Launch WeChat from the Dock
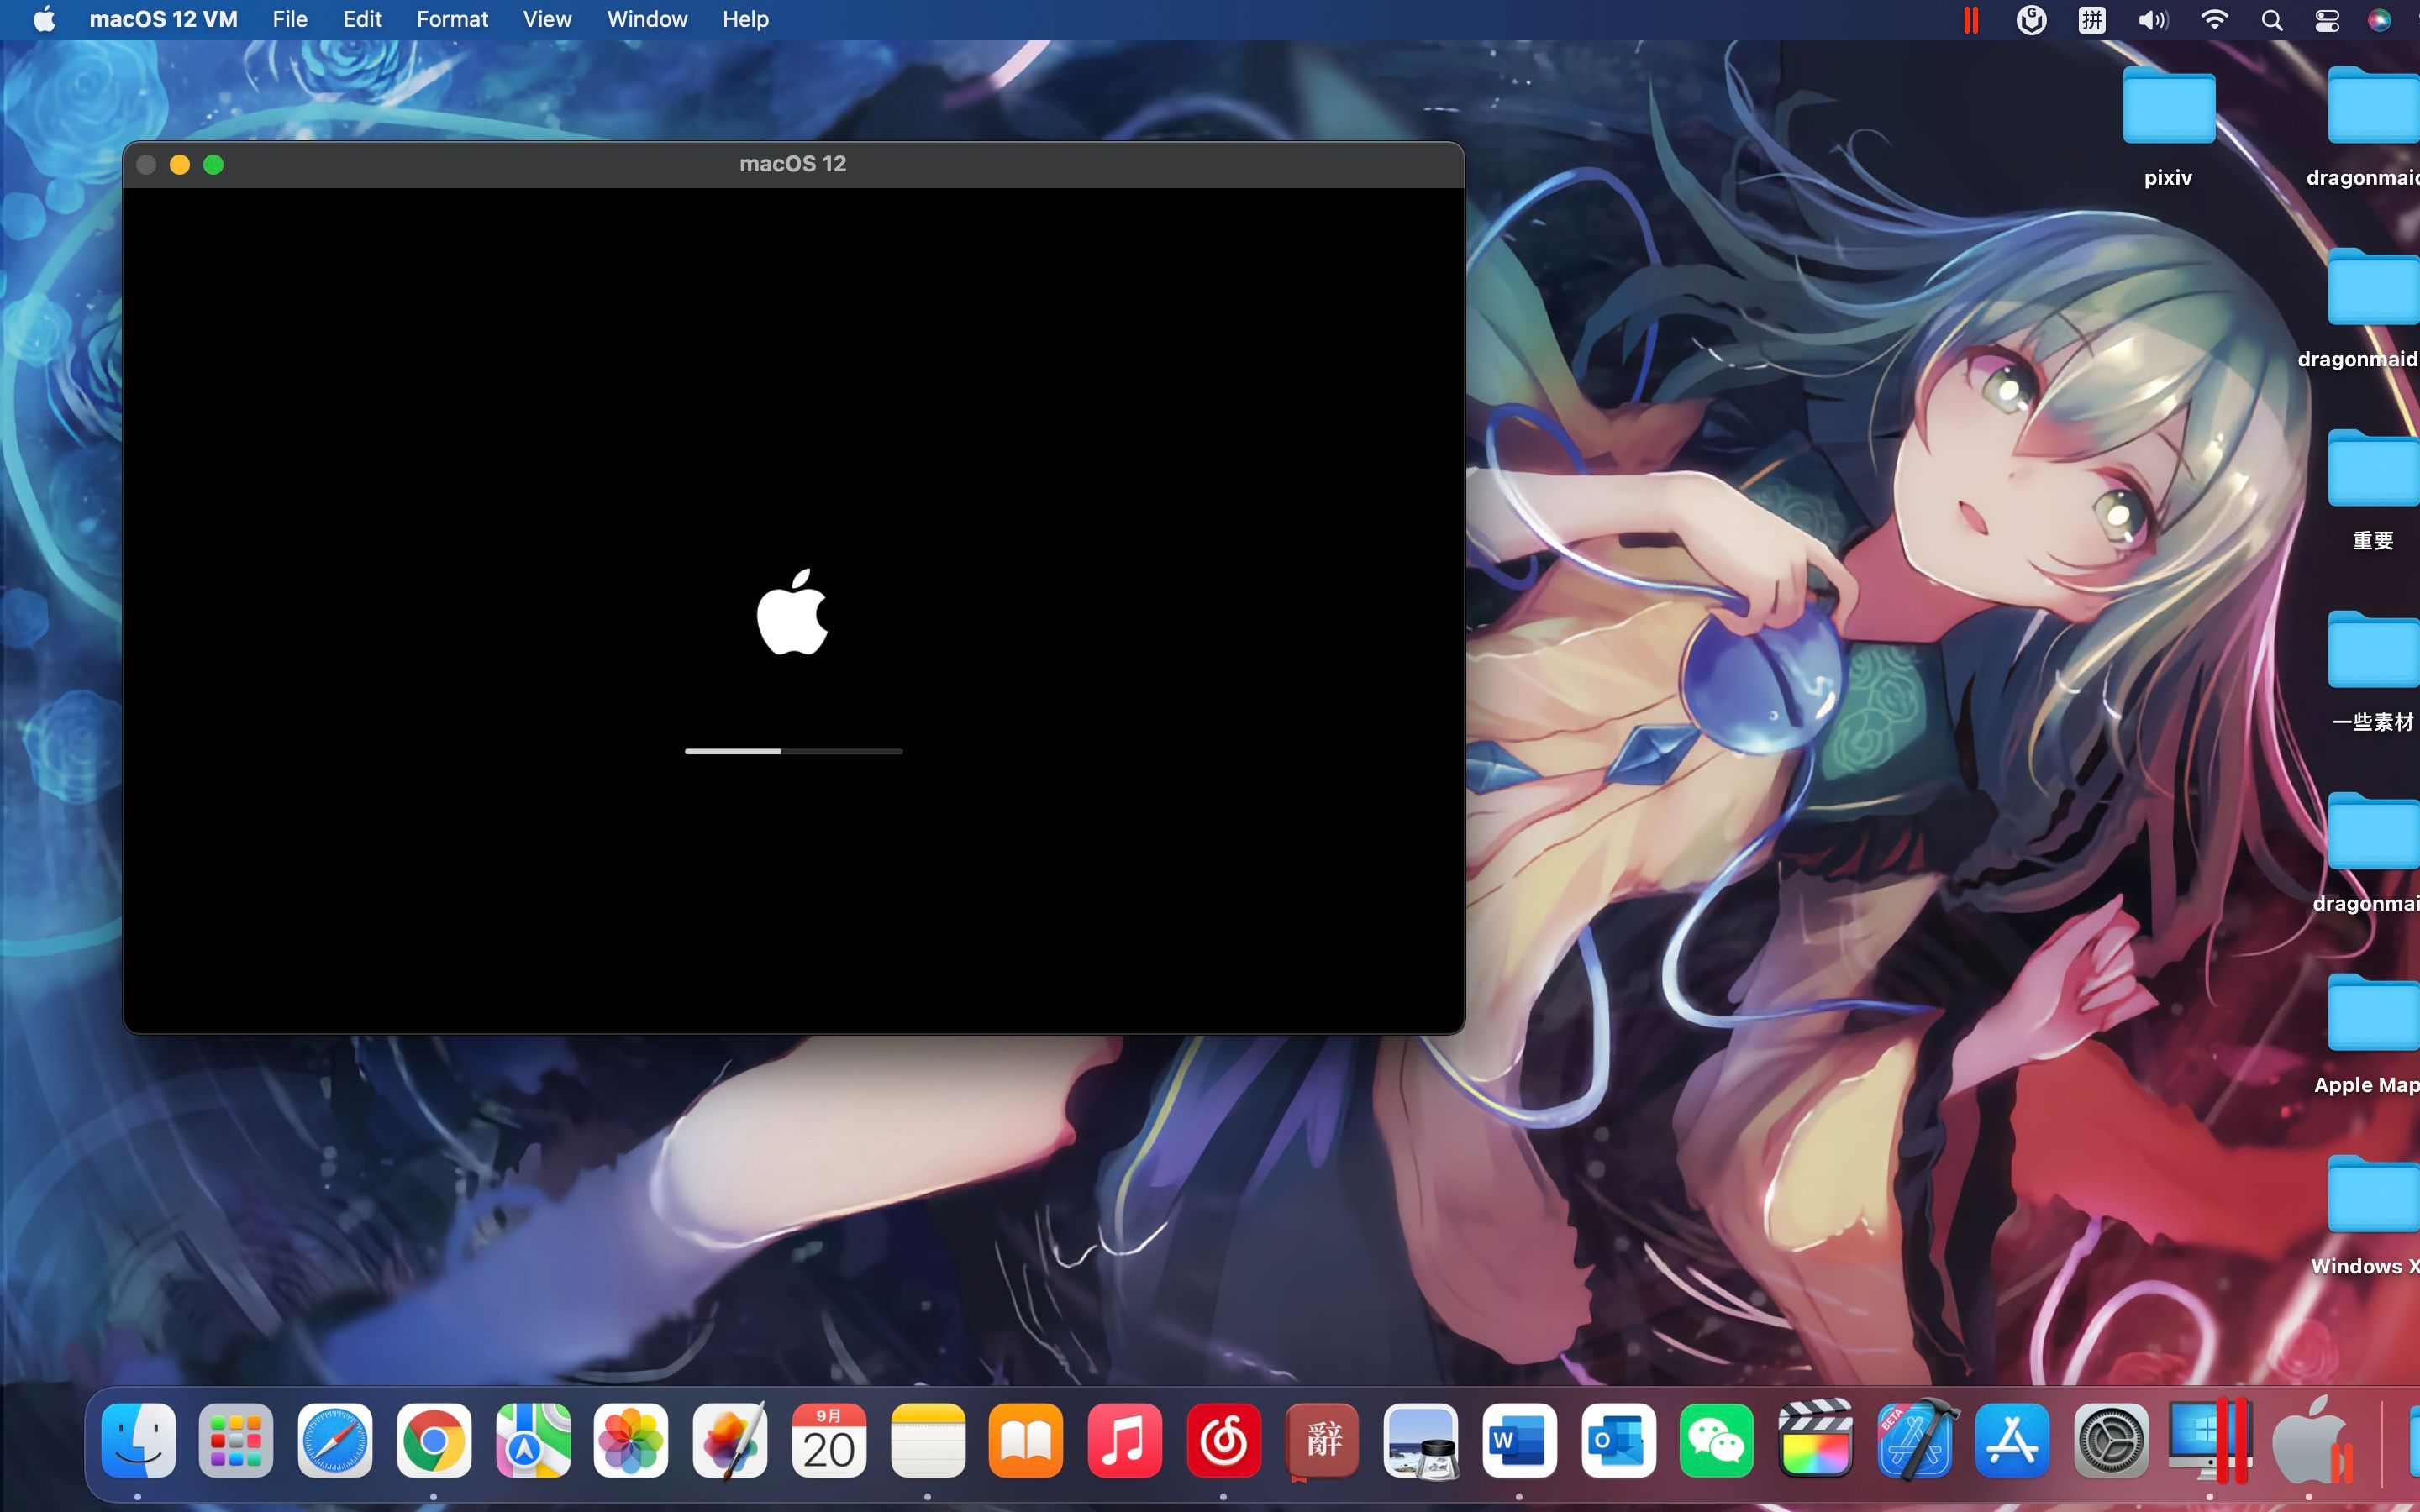The height and width of the screenshot is (1512, 2420). 1717,1441
